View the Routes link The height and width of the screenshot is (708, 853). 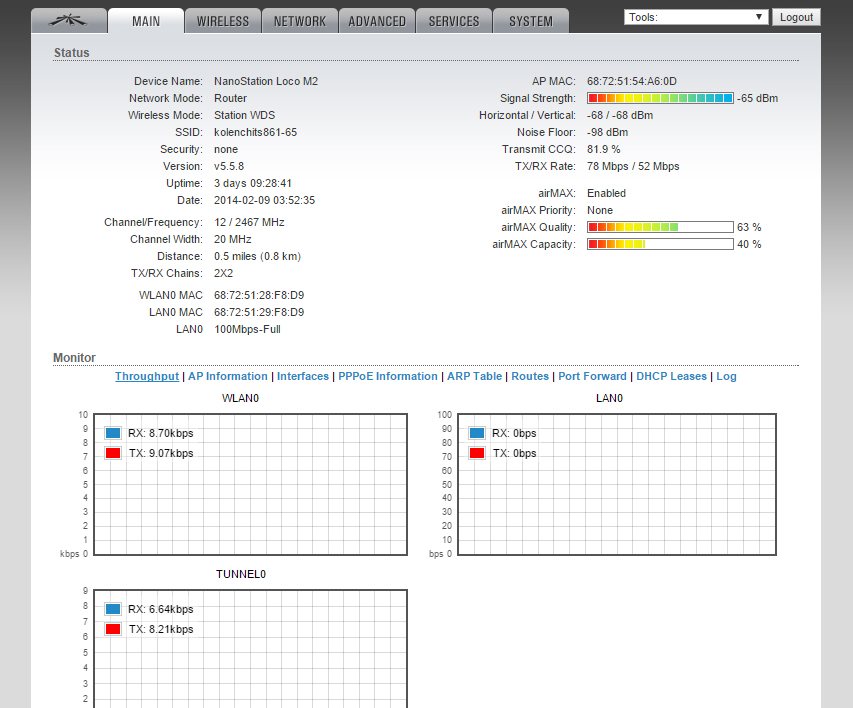point(530,376)
